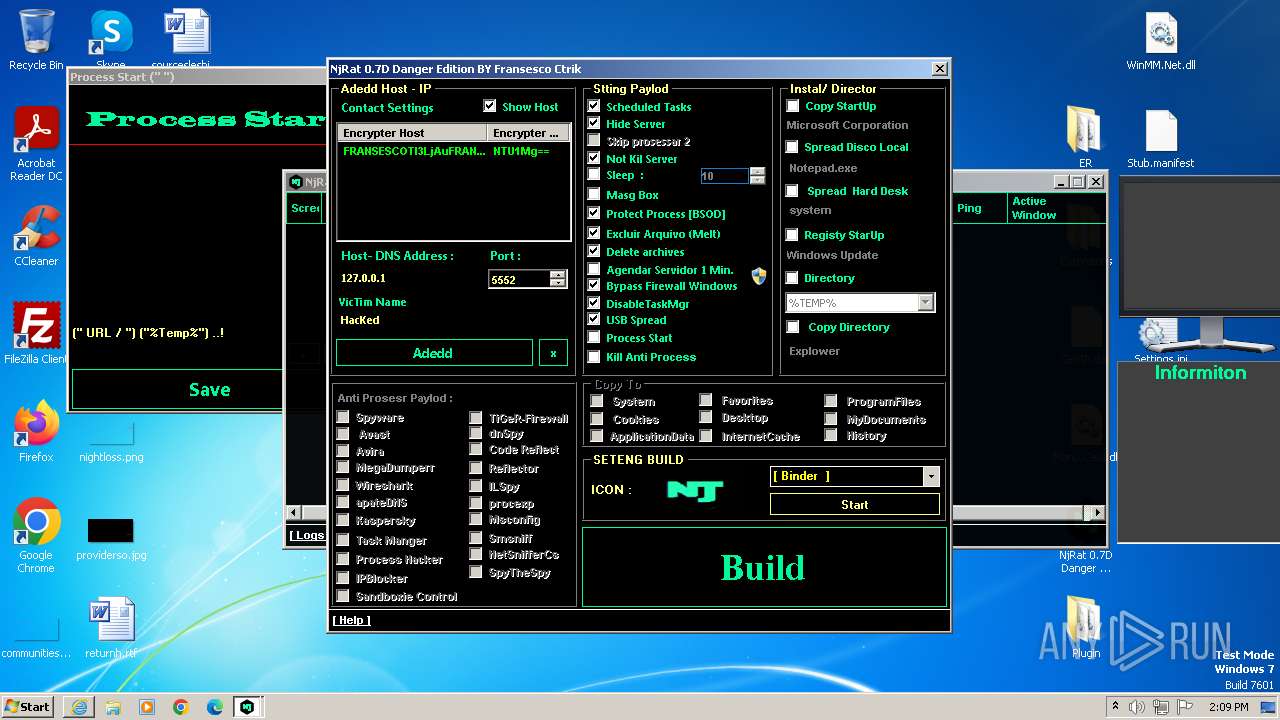Image resolution: width=1280 pixels, height=720 pixels.
Task: Click inside the Port number field
Action: (519, 279)
